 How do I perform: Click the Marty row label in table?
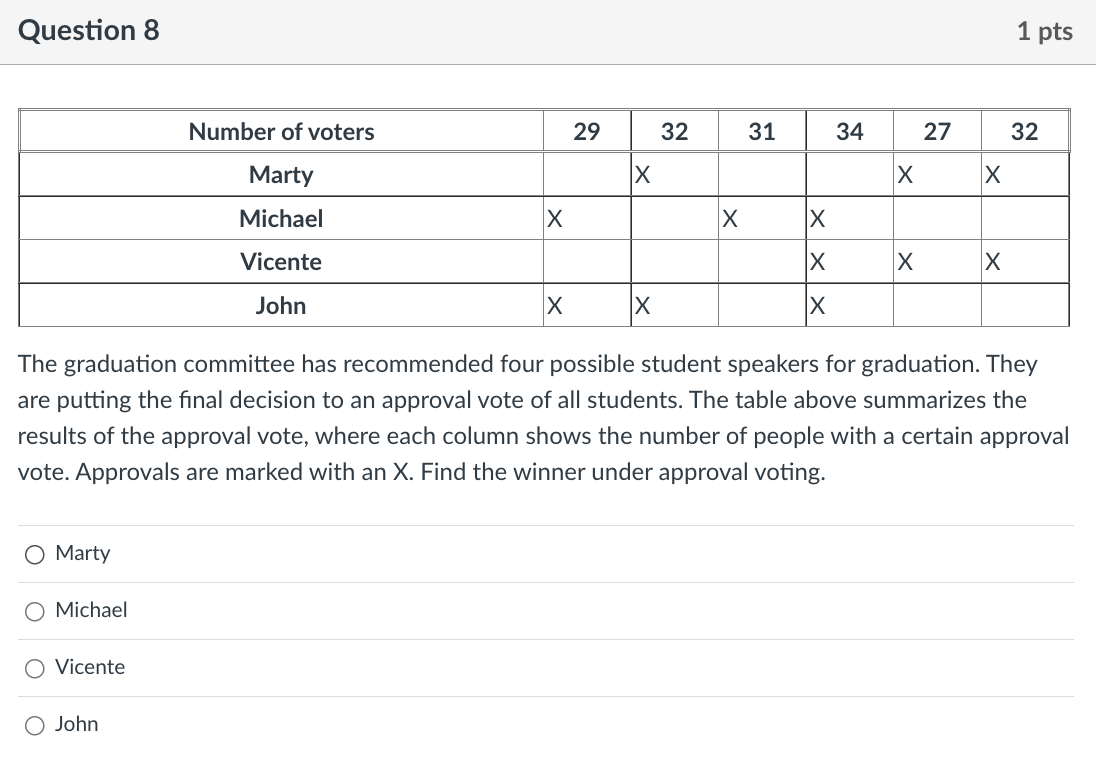tap(281, 175)
